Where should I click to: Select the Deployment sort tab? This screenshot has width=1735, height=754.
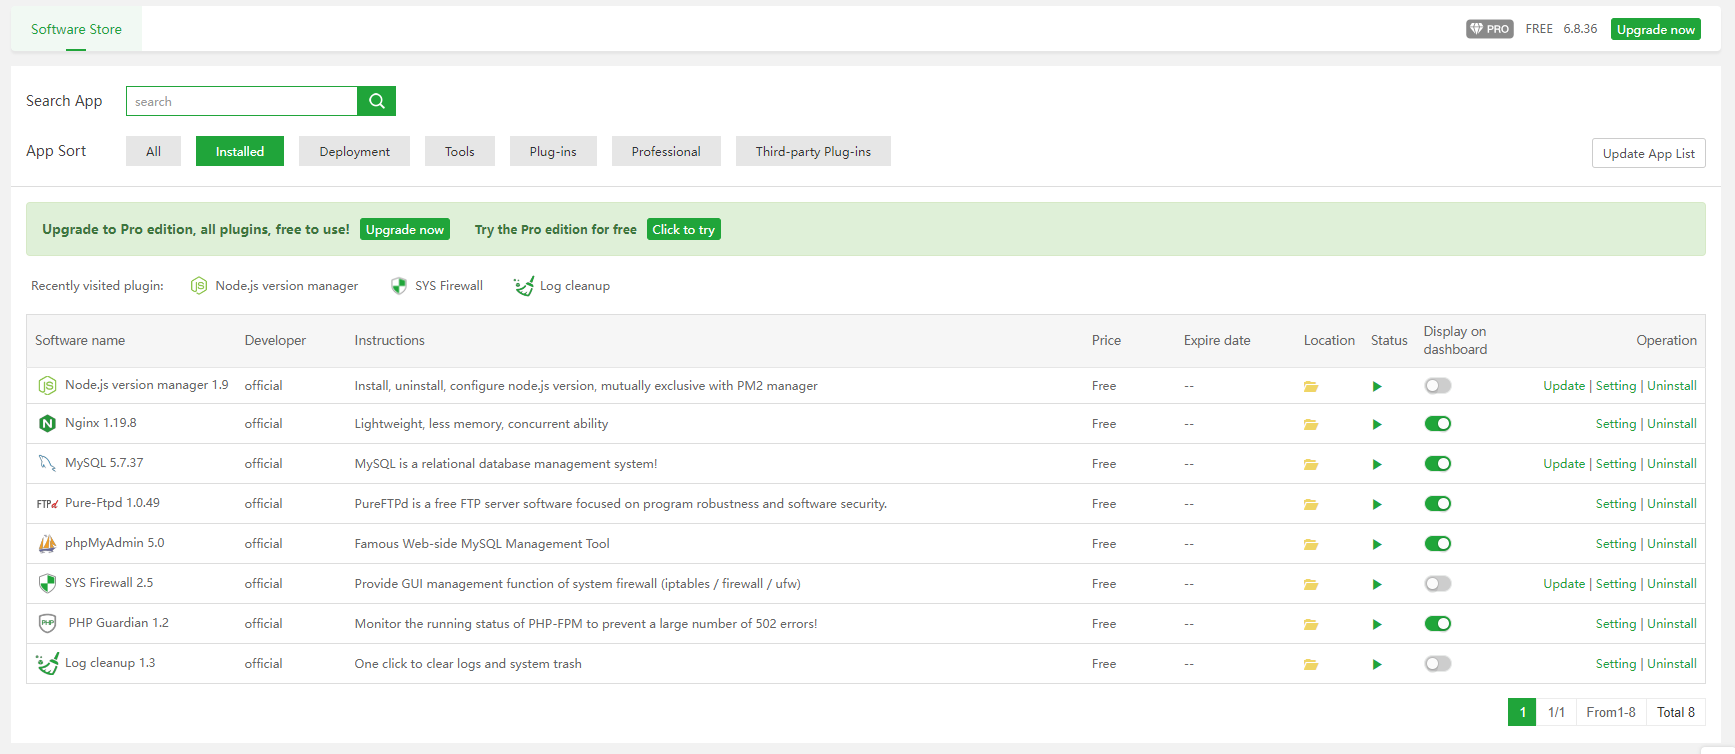[354, 152]
